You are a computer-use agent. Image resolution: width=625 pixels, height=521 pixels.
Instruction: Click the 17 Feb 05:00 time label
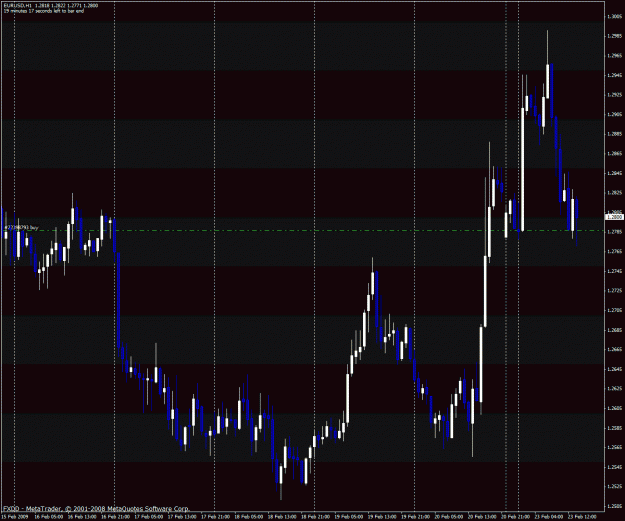click(149, 517)
